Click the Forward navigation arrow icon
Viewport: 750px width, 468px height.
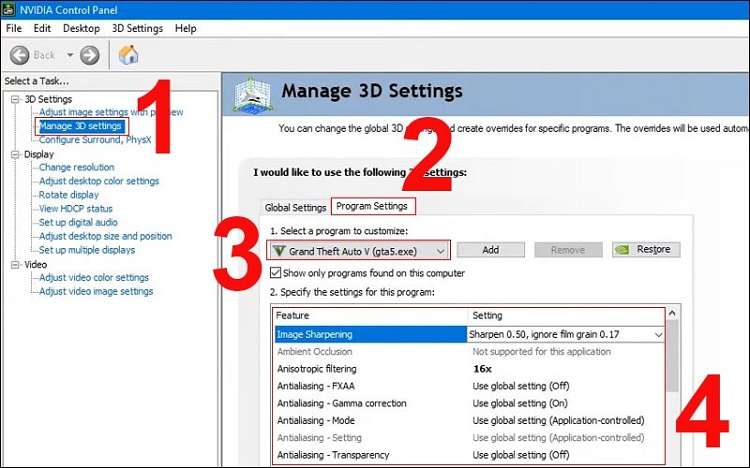(89, 55)
